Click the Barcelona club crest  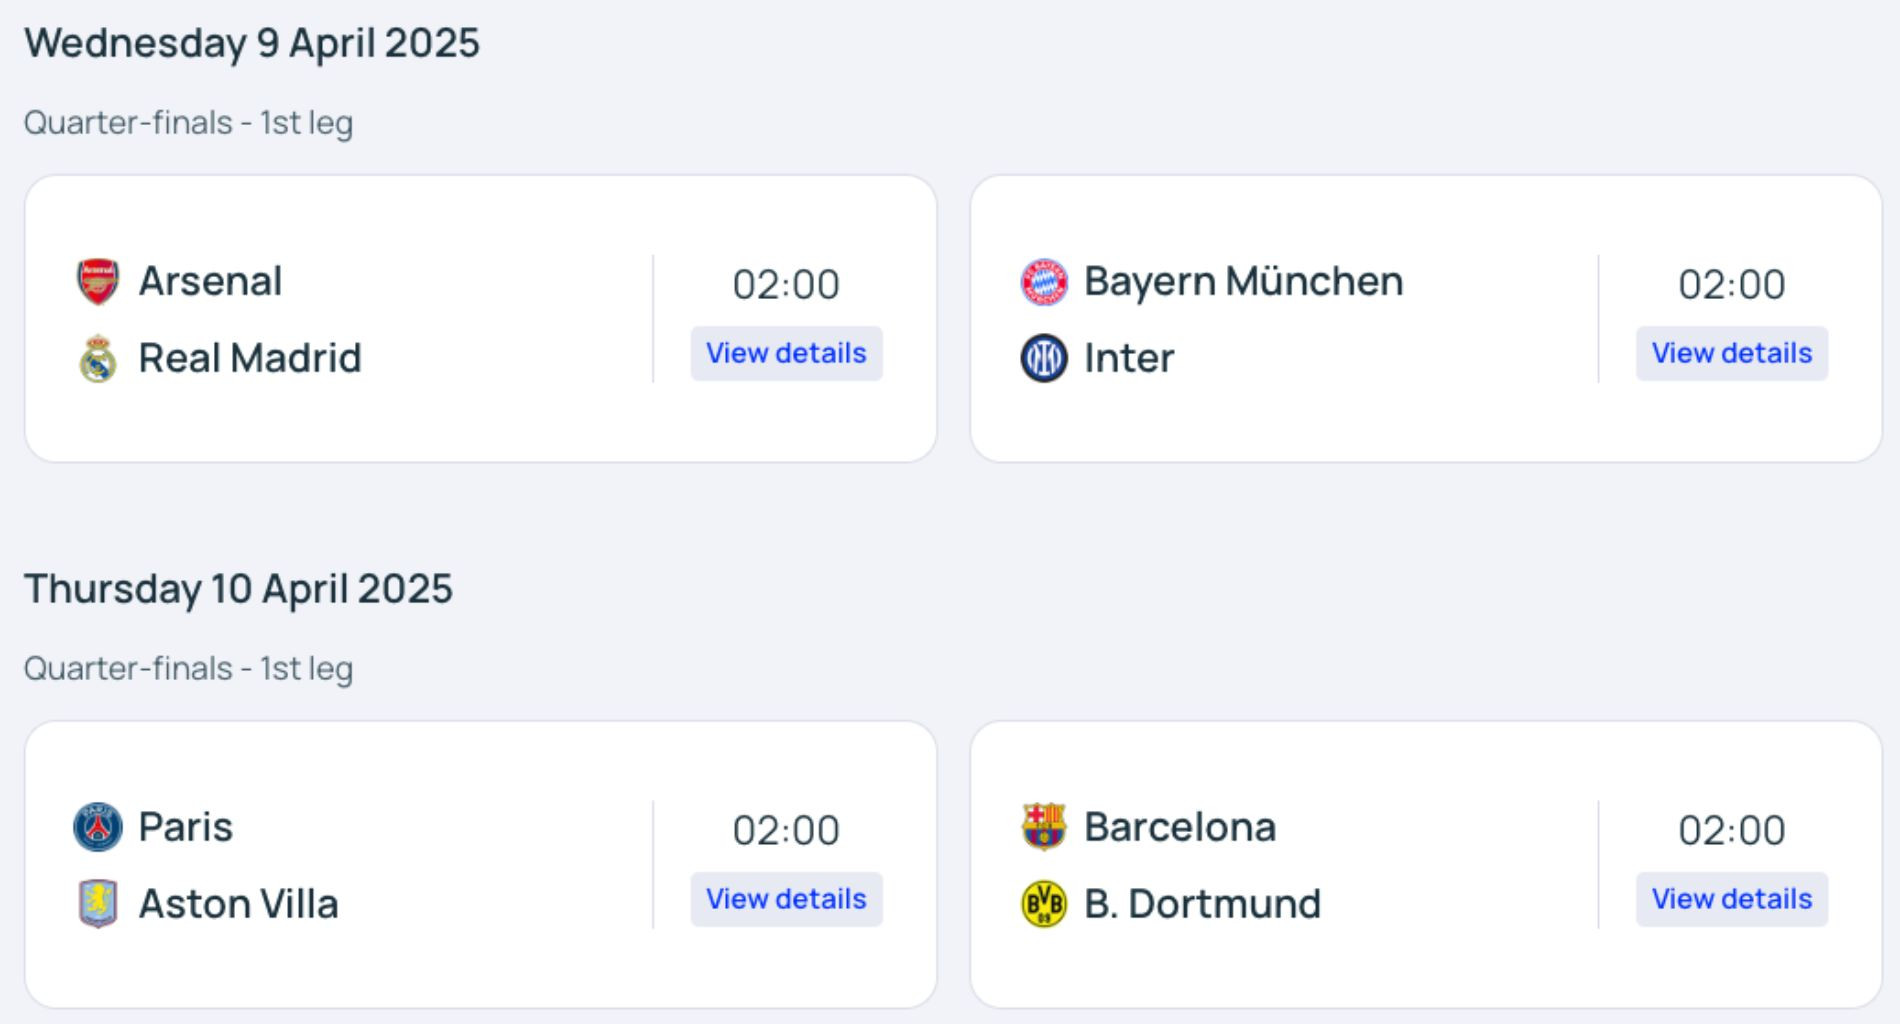(x=1044, y=827)
